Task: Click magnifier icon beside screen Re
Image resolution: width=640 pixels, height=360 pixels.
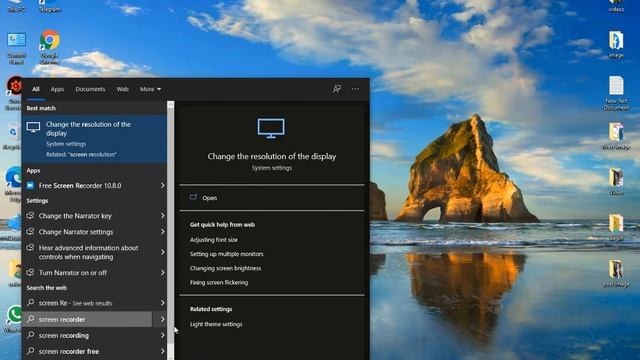Action: point(30,302)
